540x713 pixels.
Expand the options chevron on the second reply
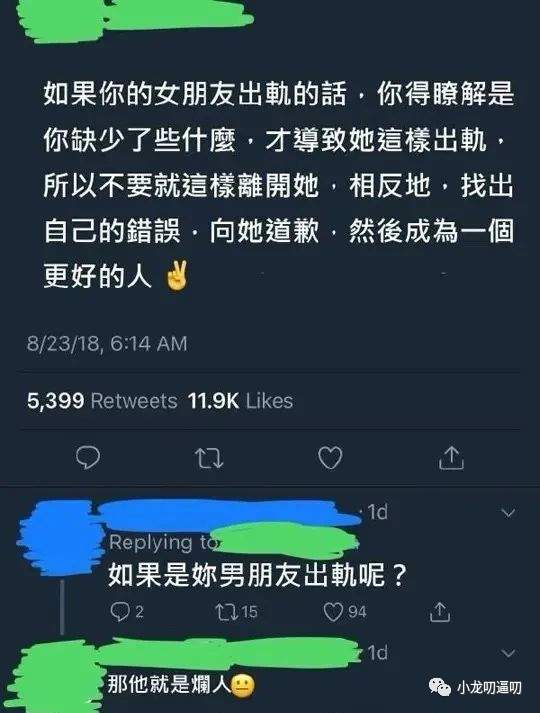click(508, 653)
